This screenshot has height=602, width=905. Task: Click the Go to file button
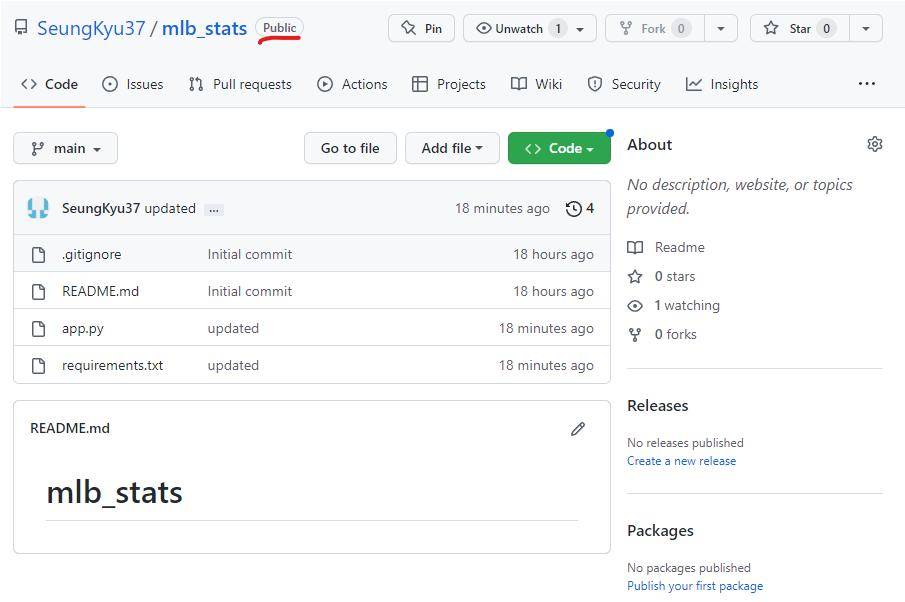tap(350, 148)
